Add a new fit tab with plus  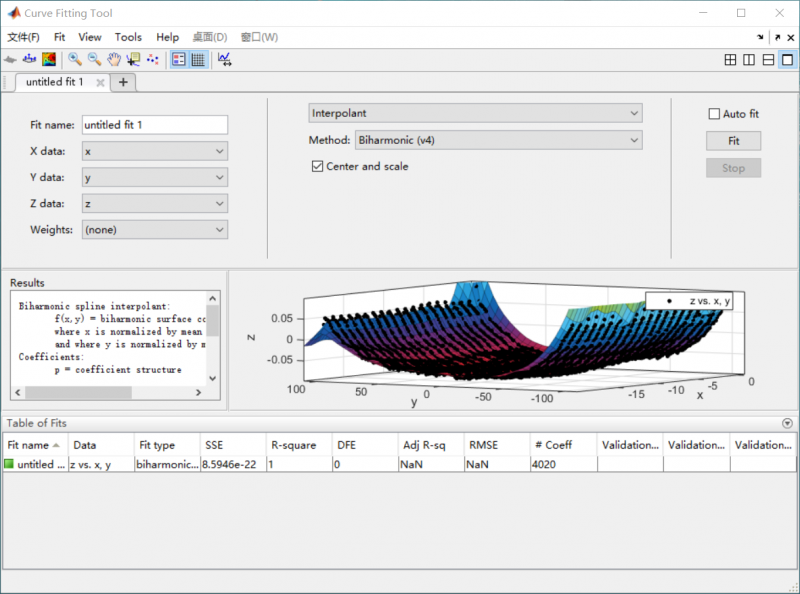pyautogui.click(x=123, y=82)
